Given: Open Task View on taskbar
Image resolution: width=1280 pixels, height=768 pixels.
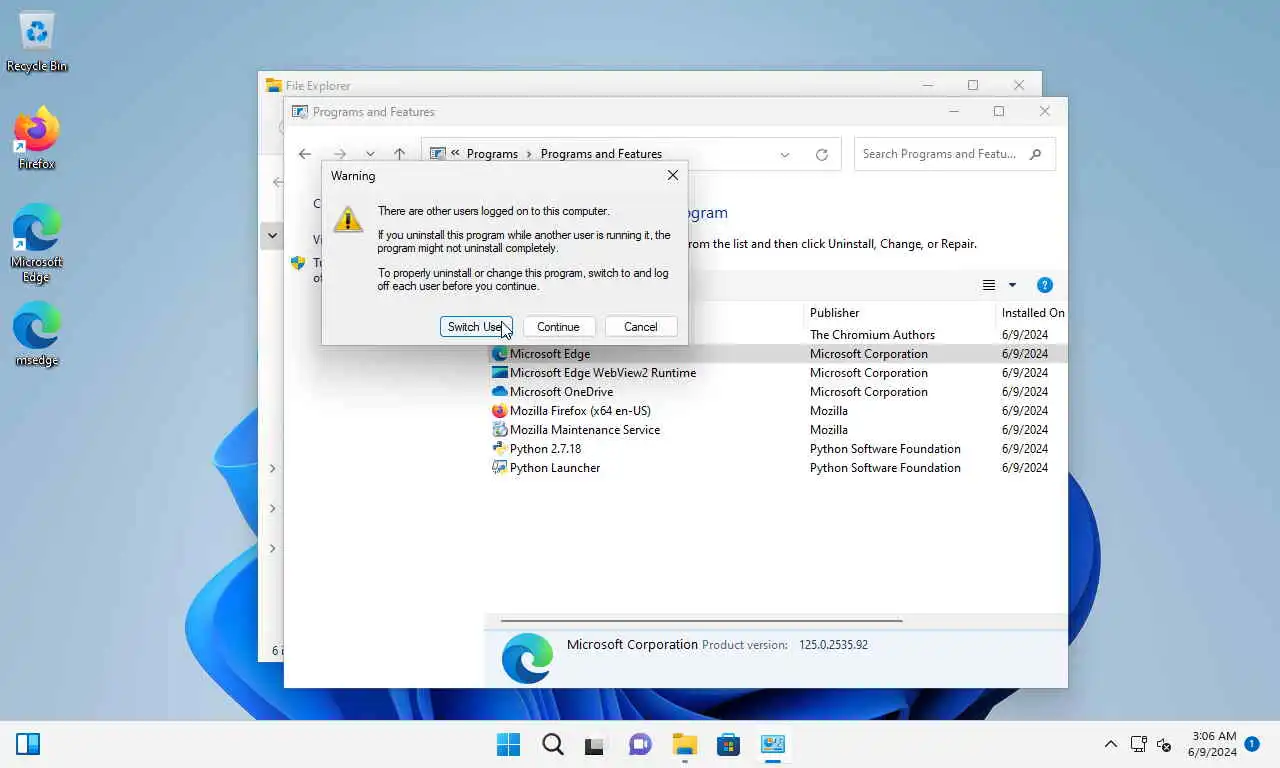Looking at the screenshot, I should pos(596,744).
